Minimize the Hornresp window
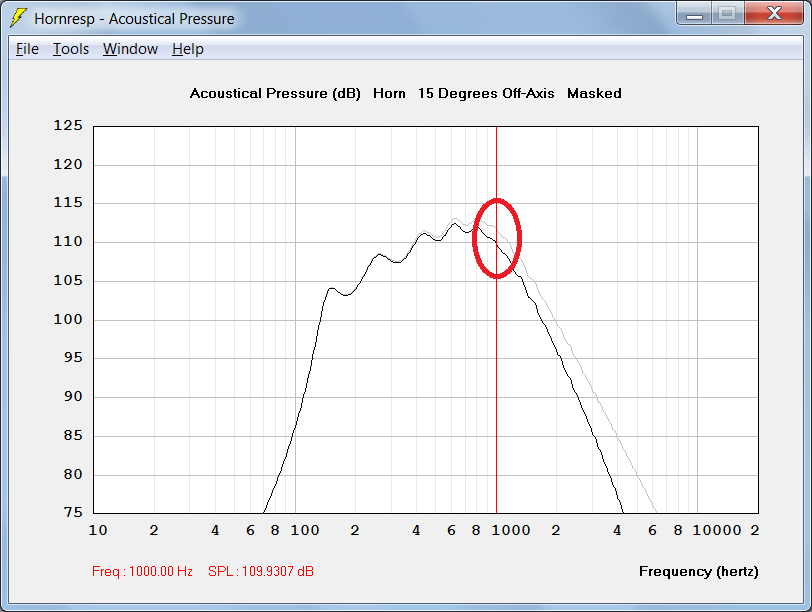This screenshot has height=612, width=812. point(694,14)
